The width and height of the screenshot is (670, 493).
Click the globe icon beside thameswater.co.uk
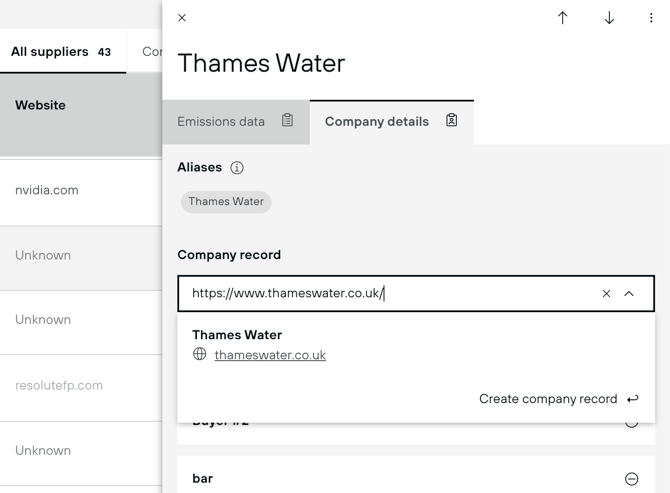click(x=200, y=354)
